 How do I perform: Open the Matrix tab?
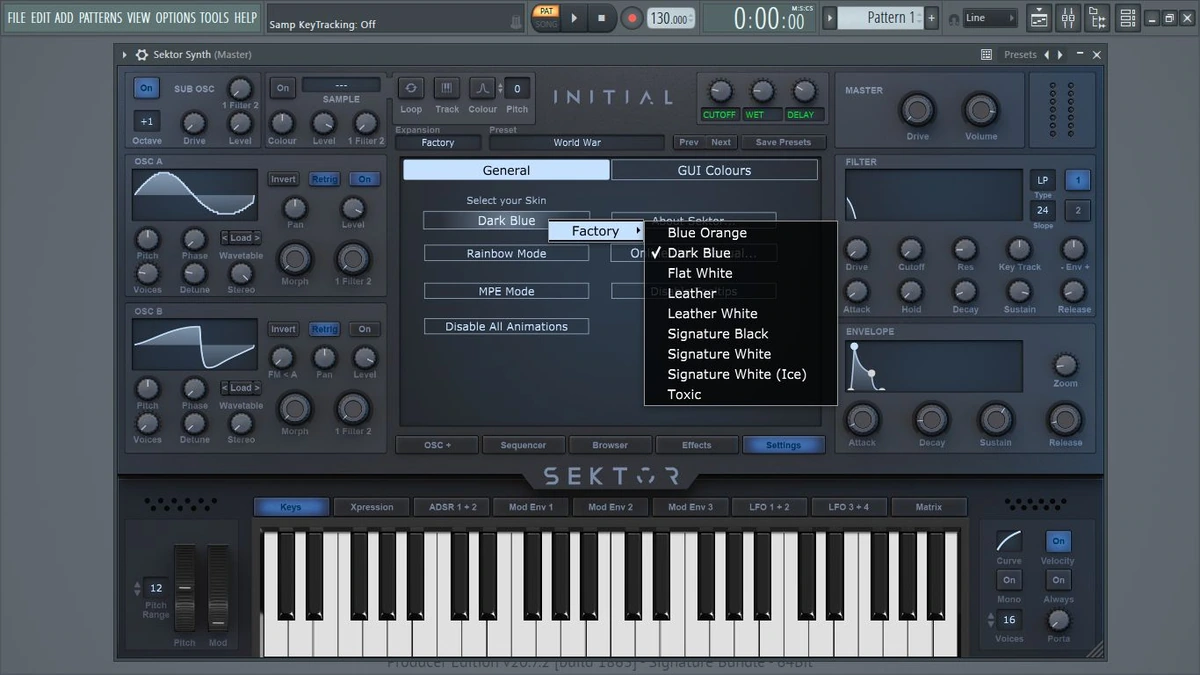(929, 507)
